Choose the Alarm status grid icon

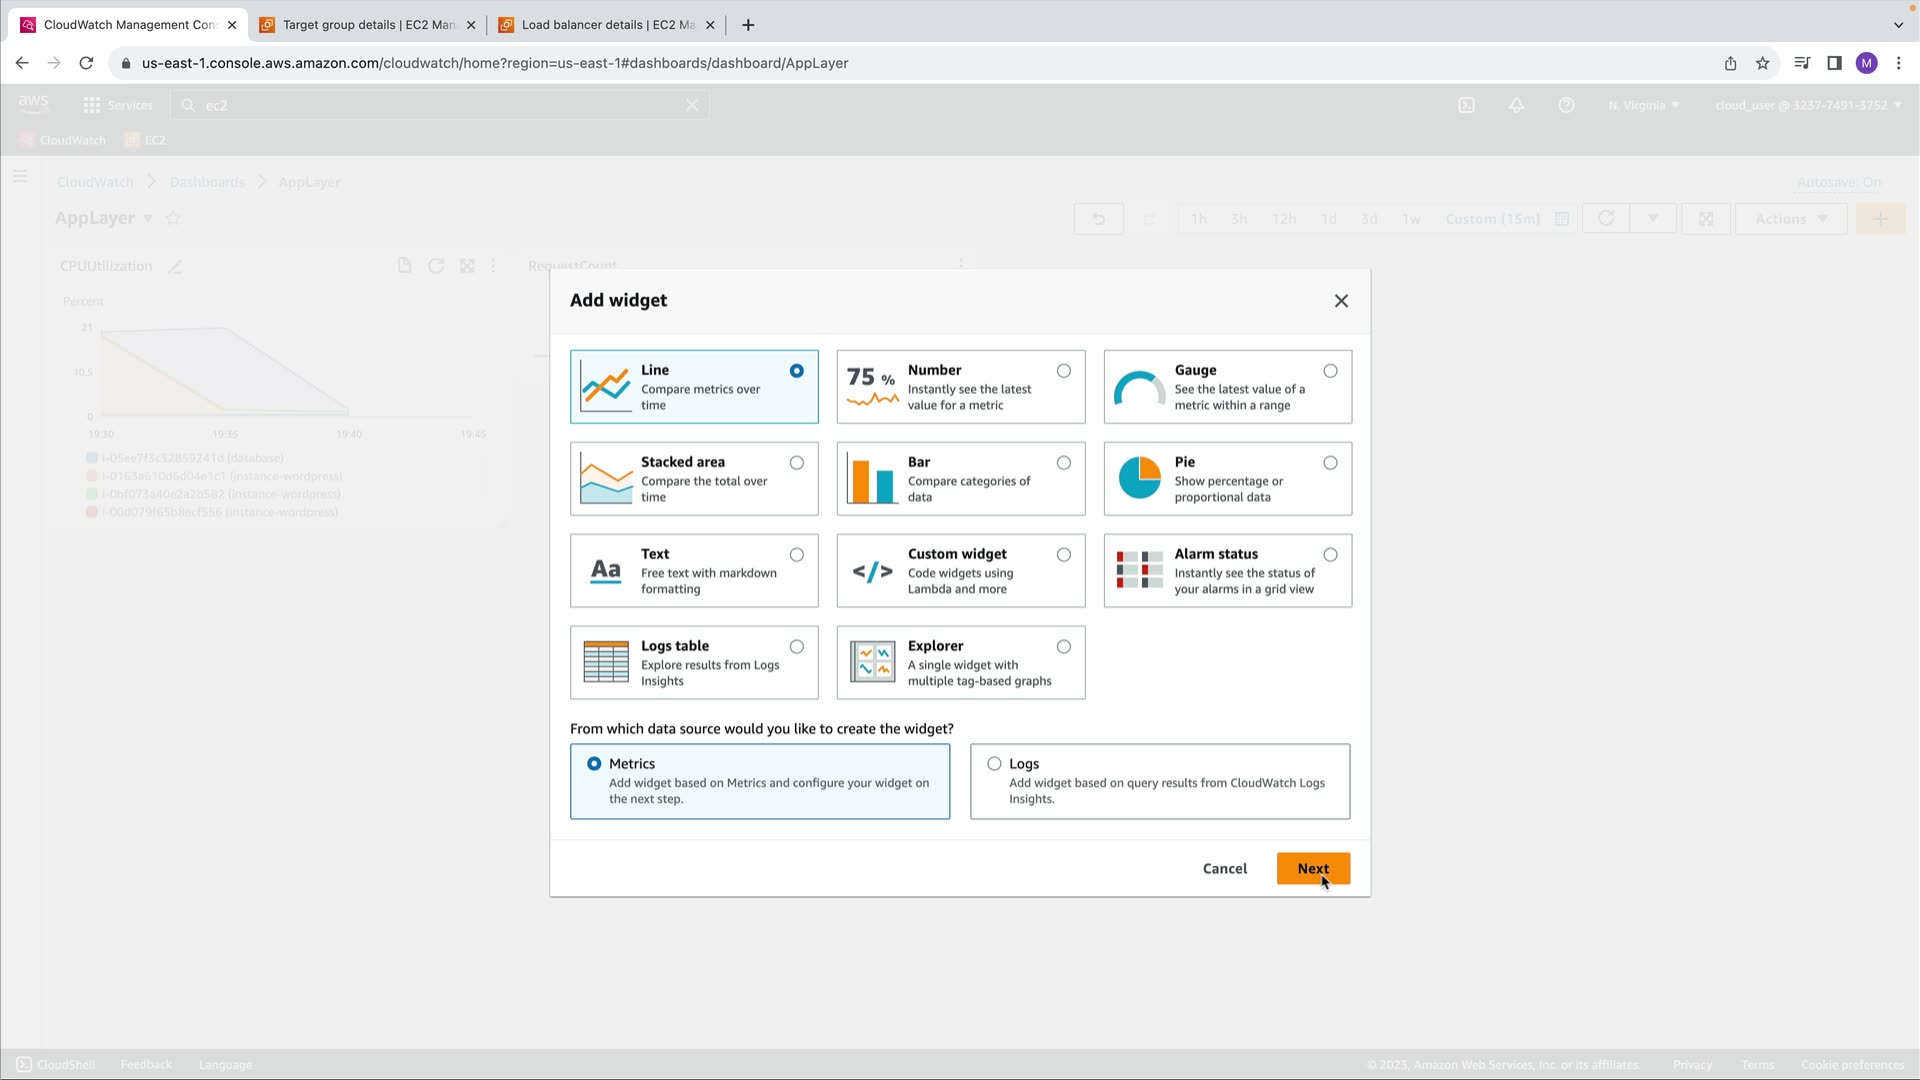point(1139,571)
